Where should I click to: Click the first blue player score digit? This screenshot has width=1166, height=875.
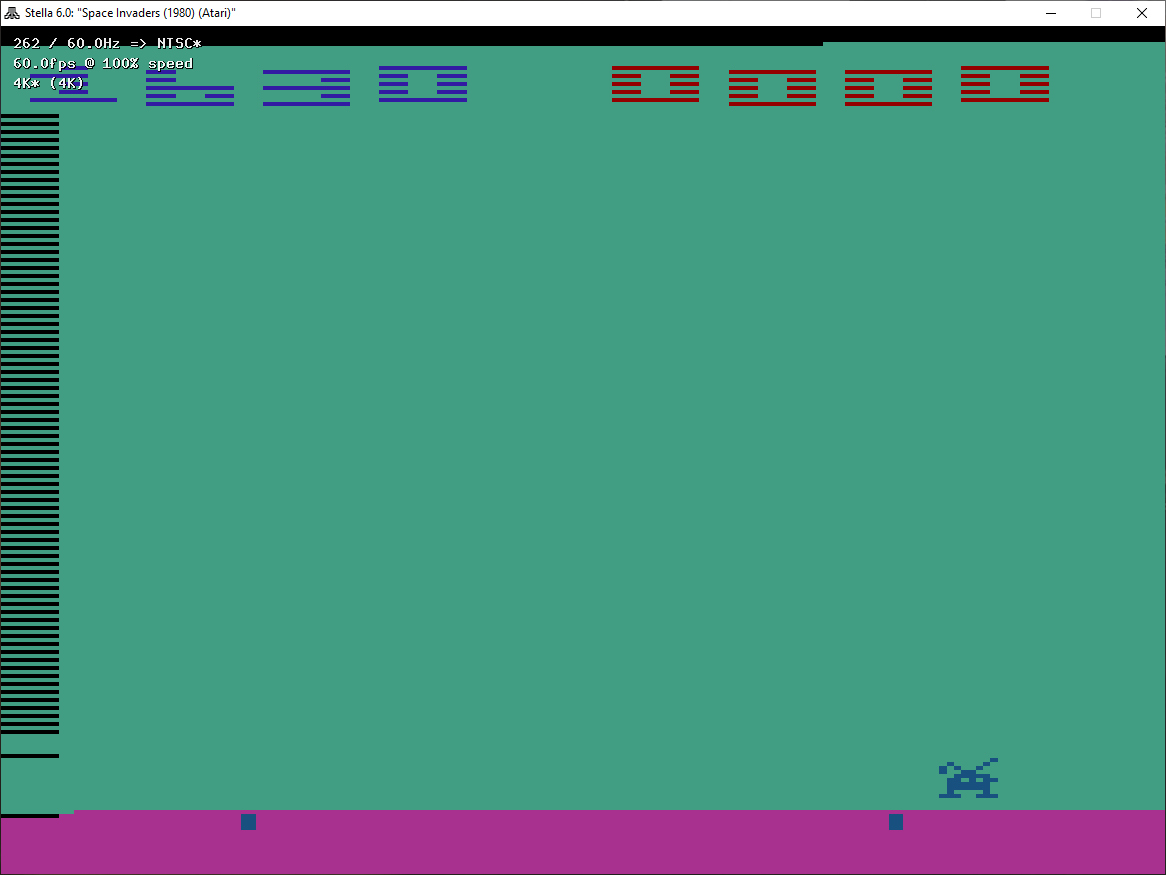coord(73,85)
